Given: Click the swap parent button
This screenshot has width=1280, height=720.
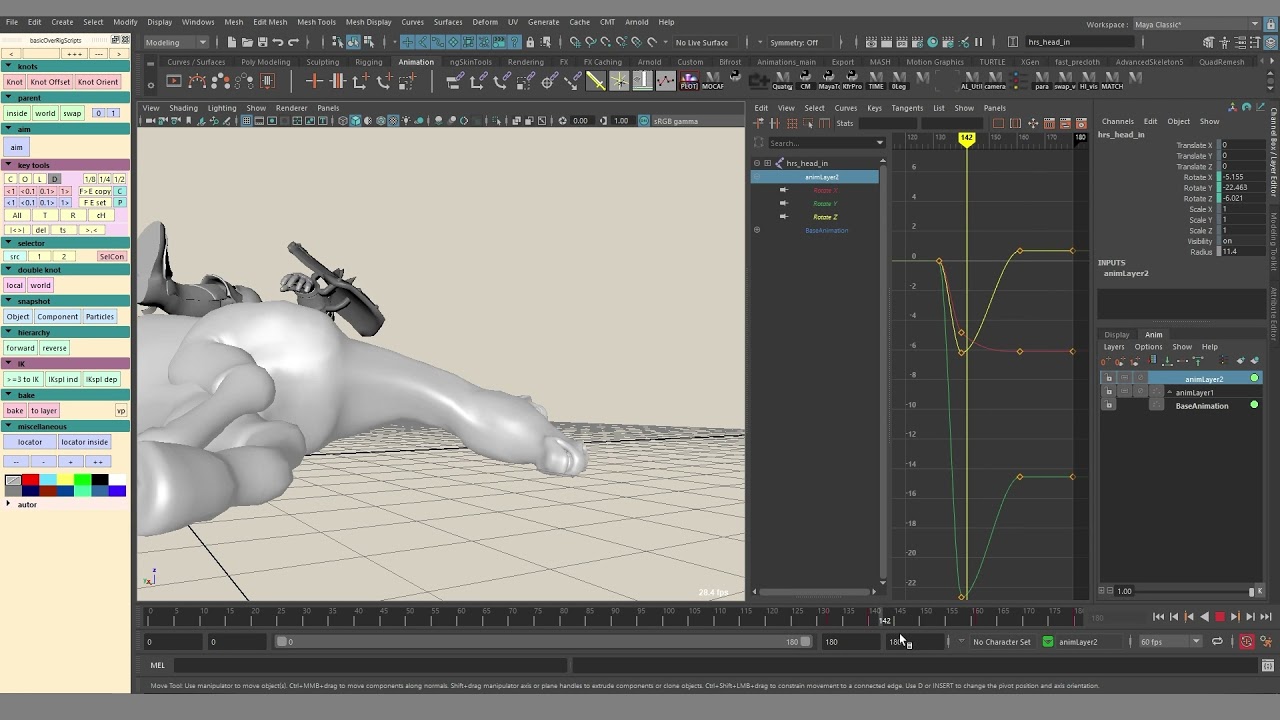Looking at the screenshot, I should 72,113.
